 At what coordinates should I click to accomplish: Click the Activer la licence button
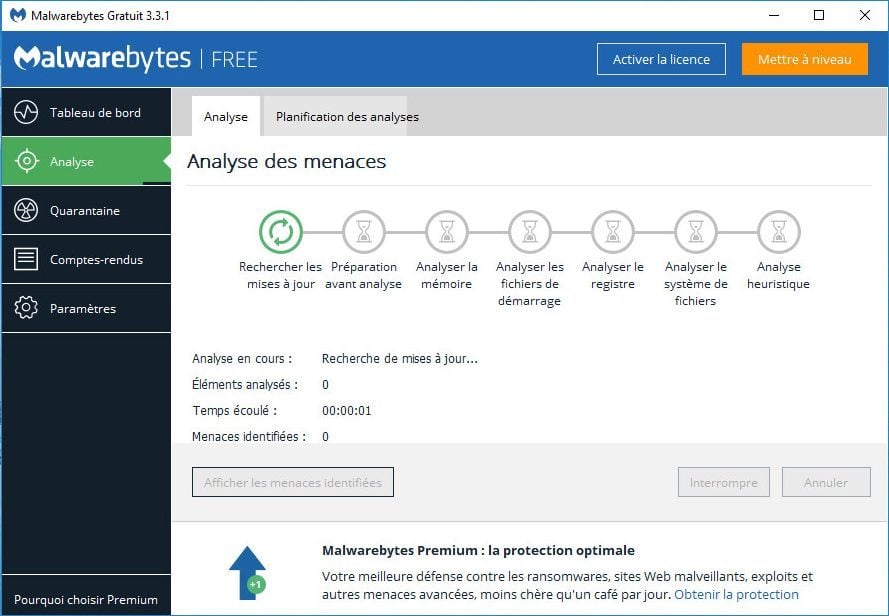[661, 59]
